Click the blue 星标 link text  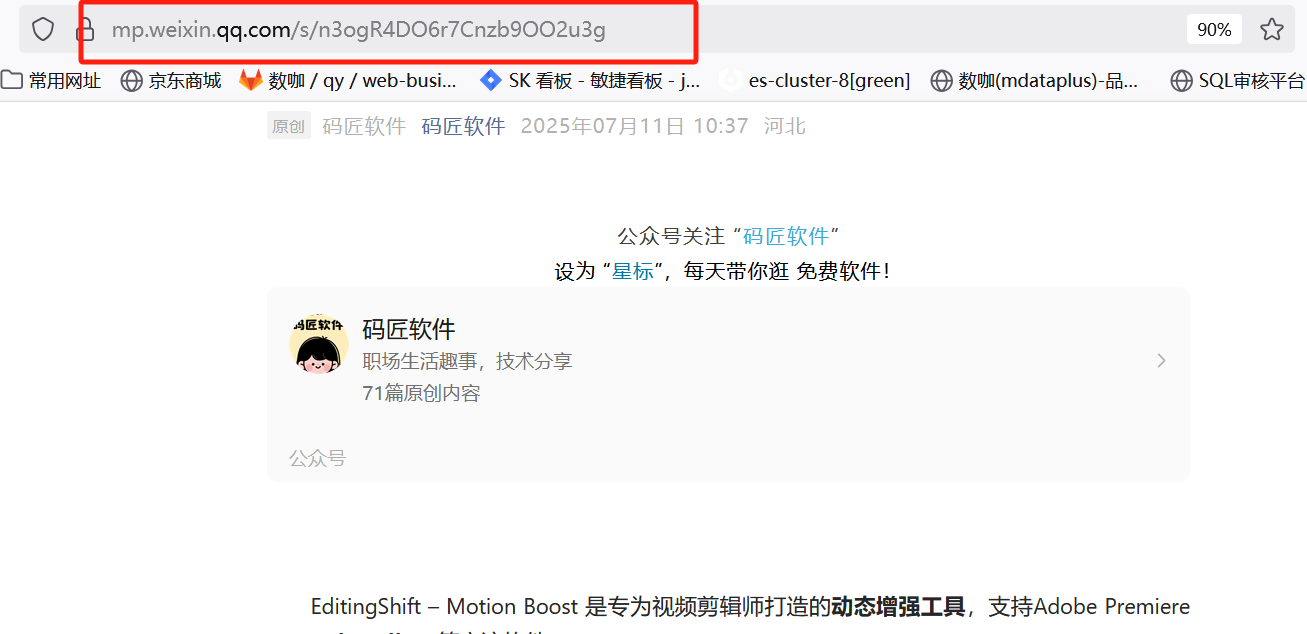(633, 271)
